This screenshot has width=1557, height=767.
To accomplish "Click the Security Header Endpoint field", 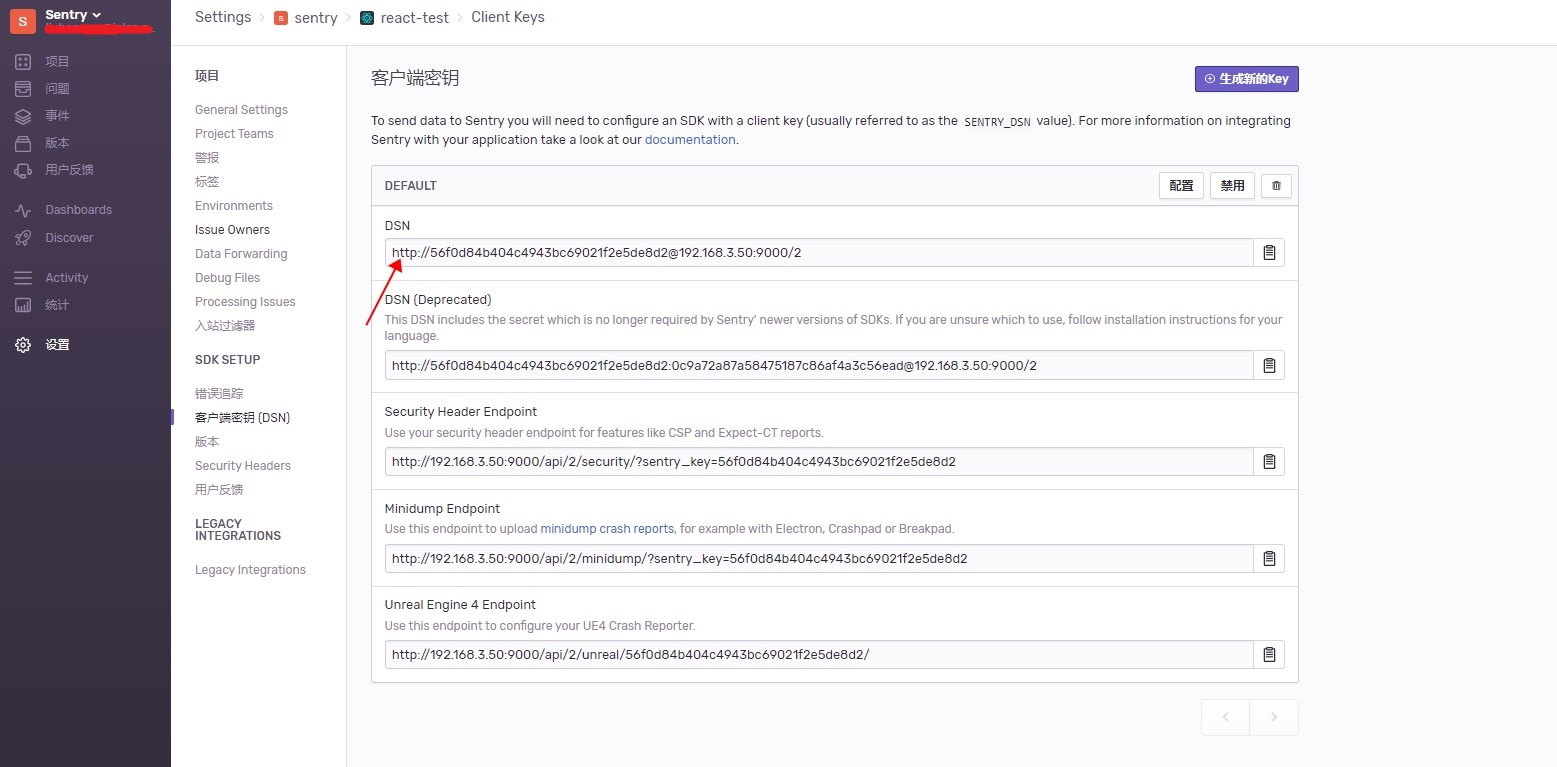I will point(819,462).
